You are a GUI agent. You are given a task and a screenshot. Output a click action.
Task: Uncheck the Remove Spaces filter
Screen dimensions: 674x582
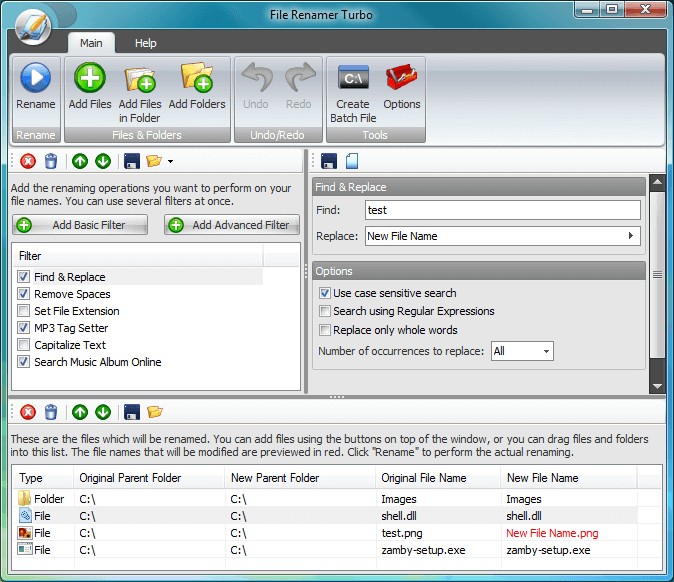[x=24, y=294]
